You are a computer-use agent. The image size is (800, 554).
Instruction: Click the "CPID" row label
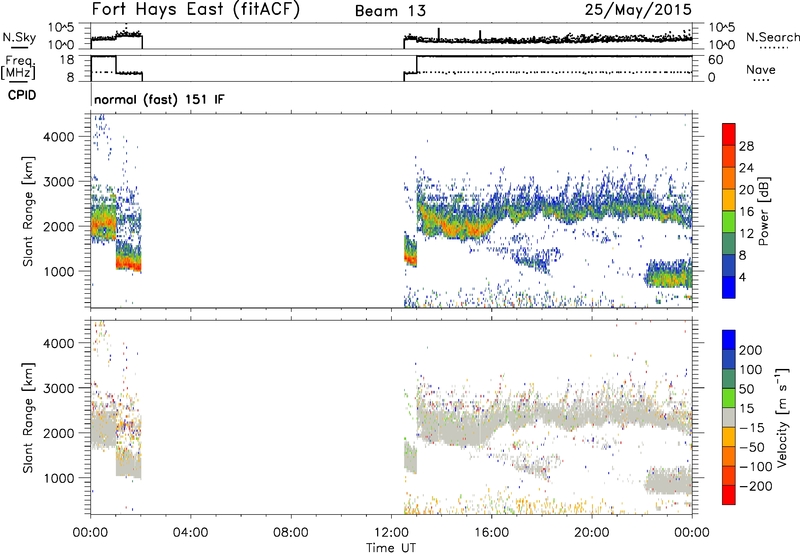pyautogui.click(x=22, y=95)
